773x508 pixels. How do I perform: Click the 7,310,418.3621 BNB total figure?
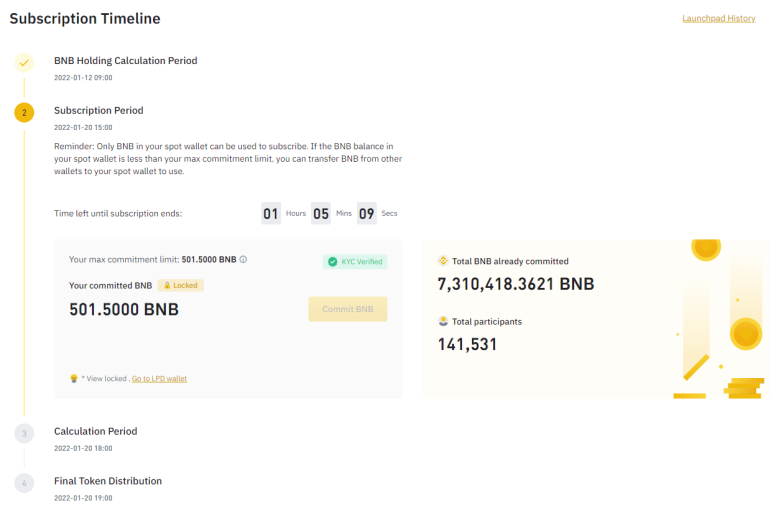click(516, 284)
